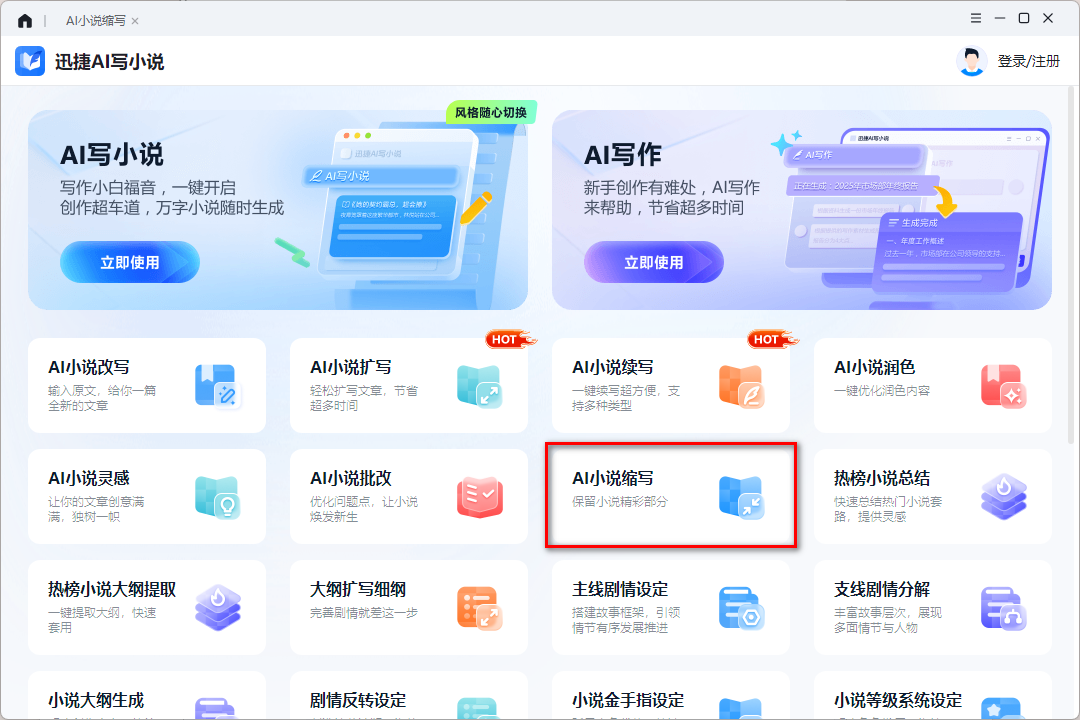Open the hamburger menu in the title bar
1080x720 pixels.
click(975, 19)
